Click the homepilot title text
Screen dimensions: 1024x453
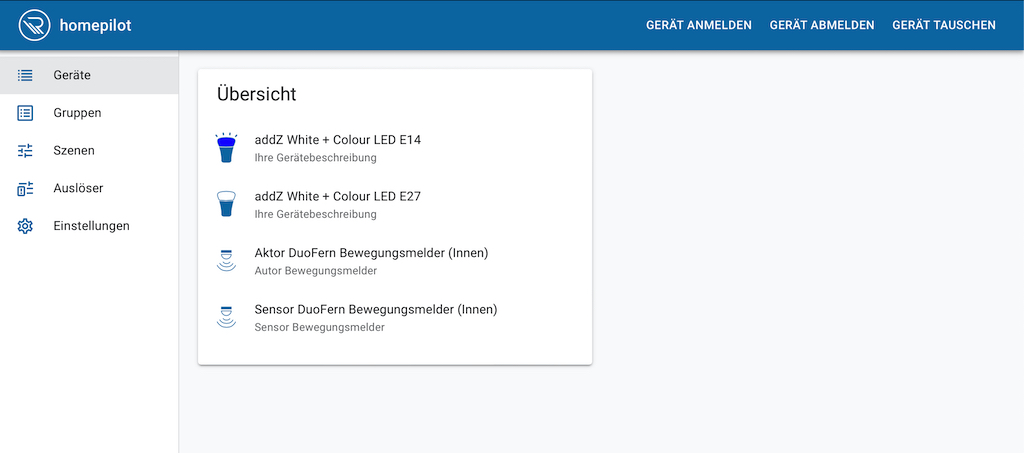95,25
